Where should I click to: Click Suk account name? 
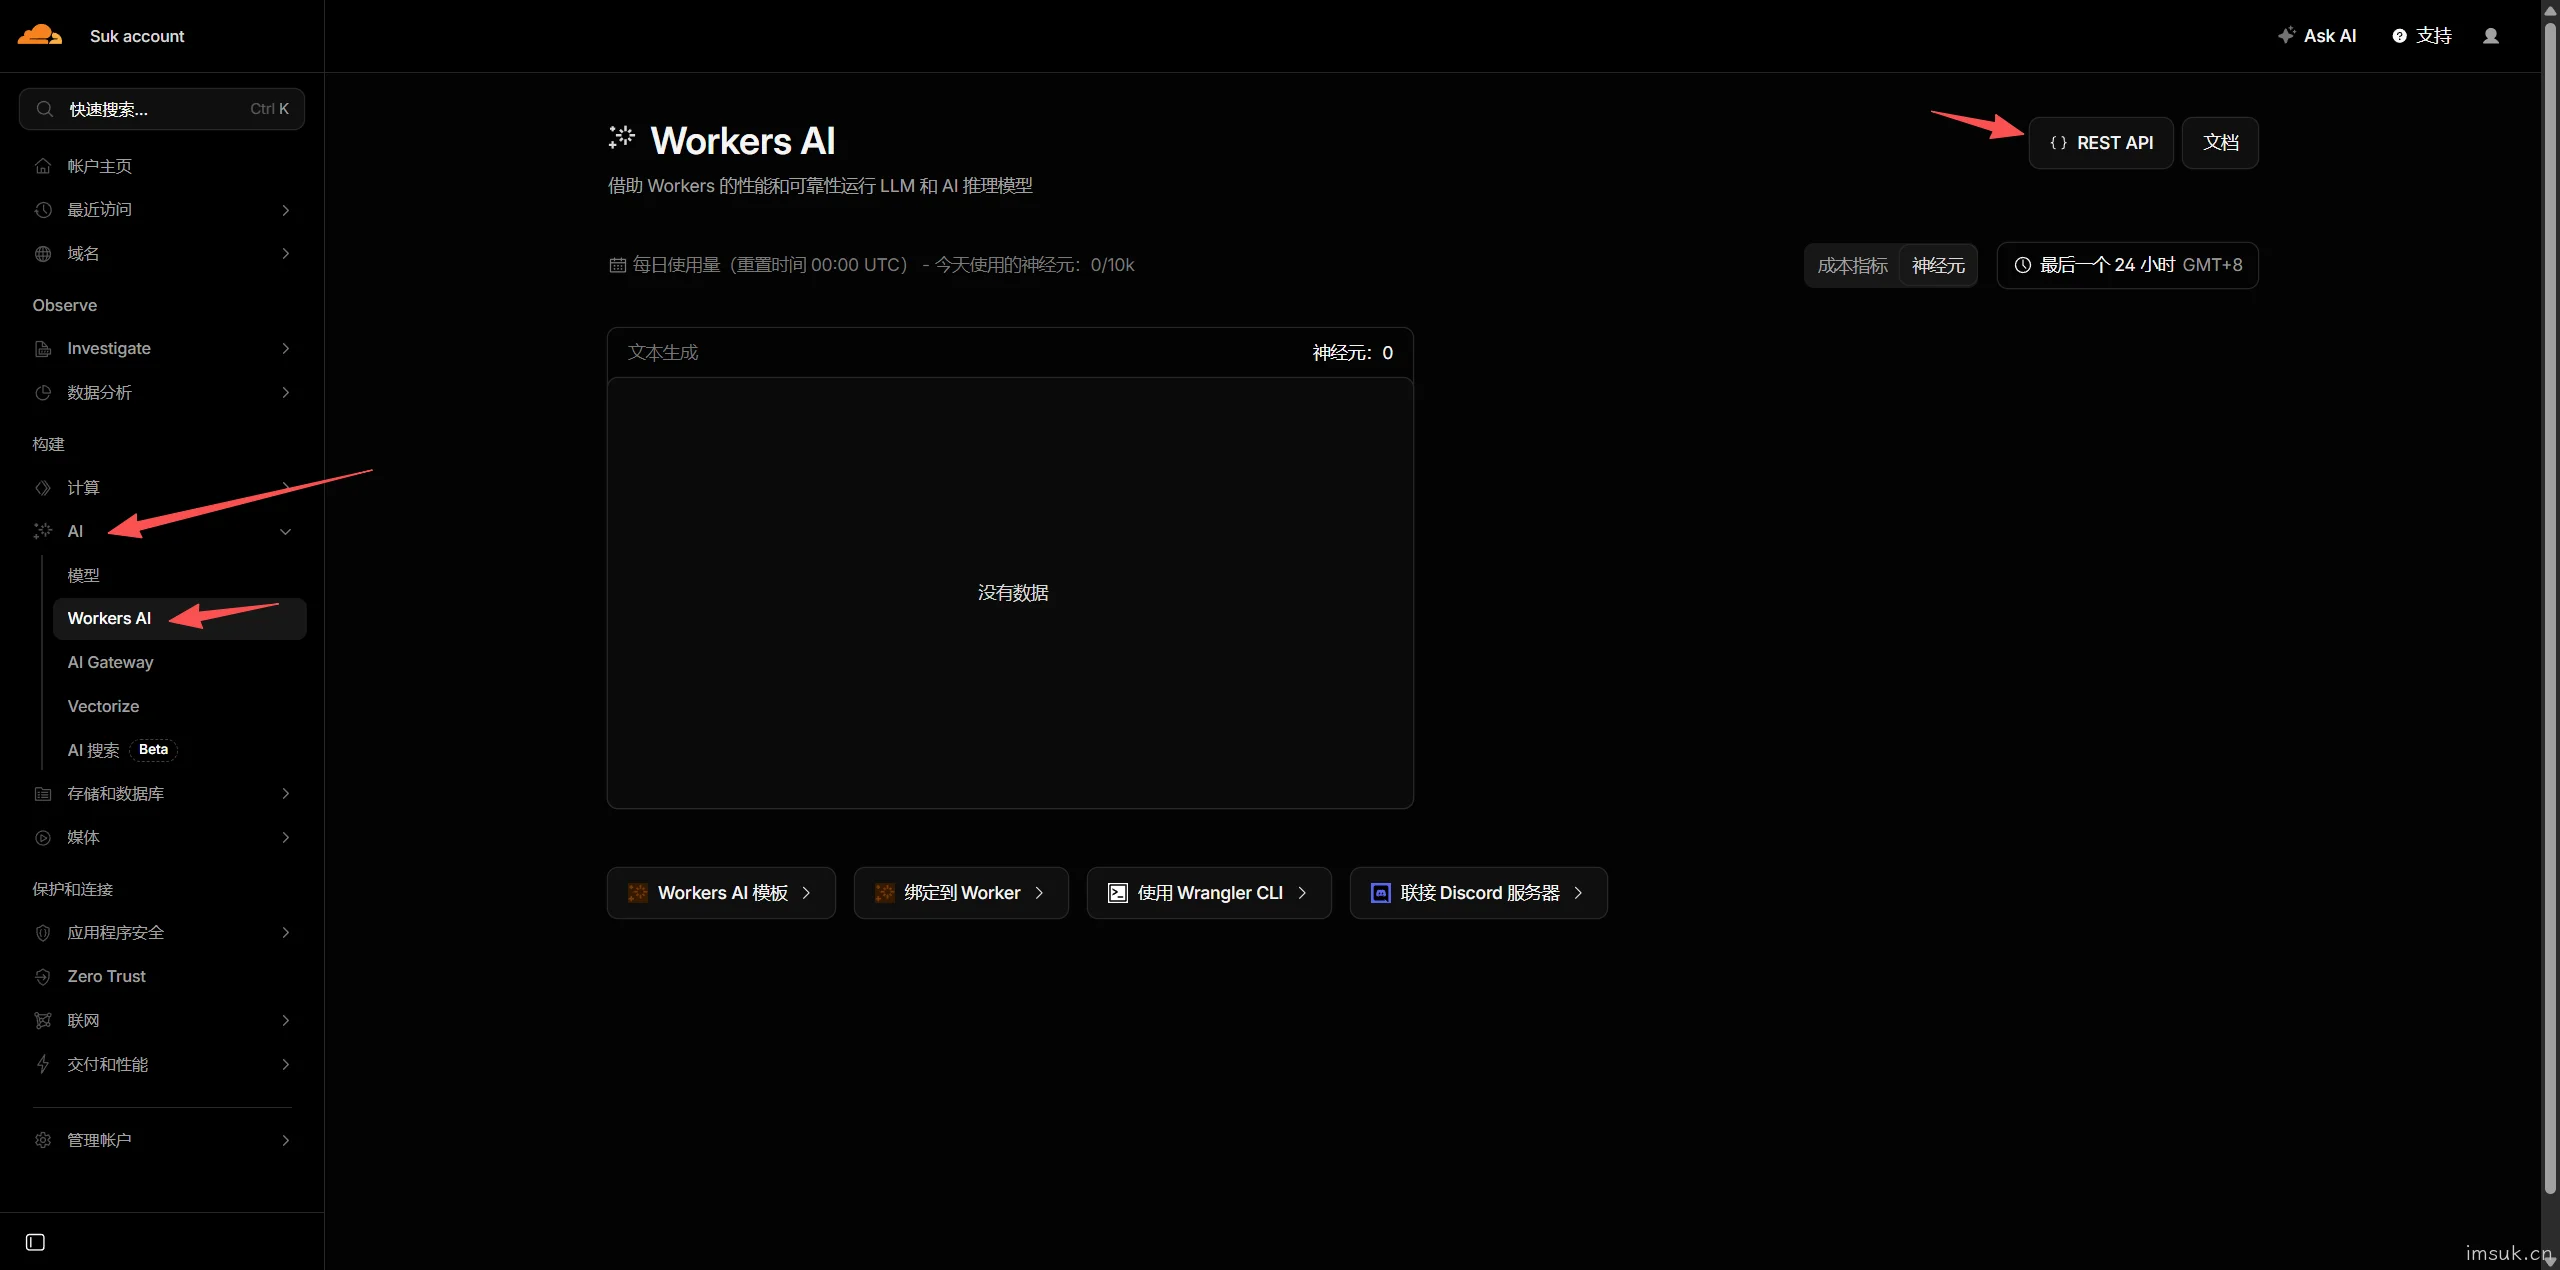137,36
